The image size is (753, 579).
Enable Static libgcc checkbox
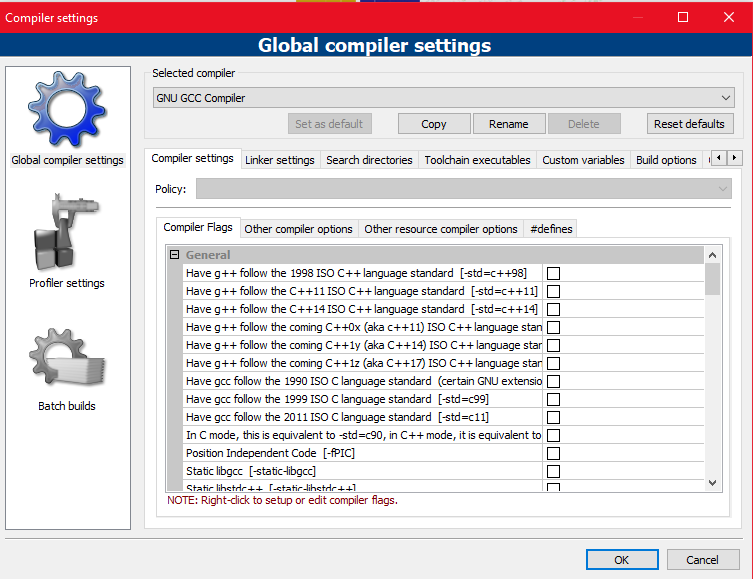pos(553,471)
